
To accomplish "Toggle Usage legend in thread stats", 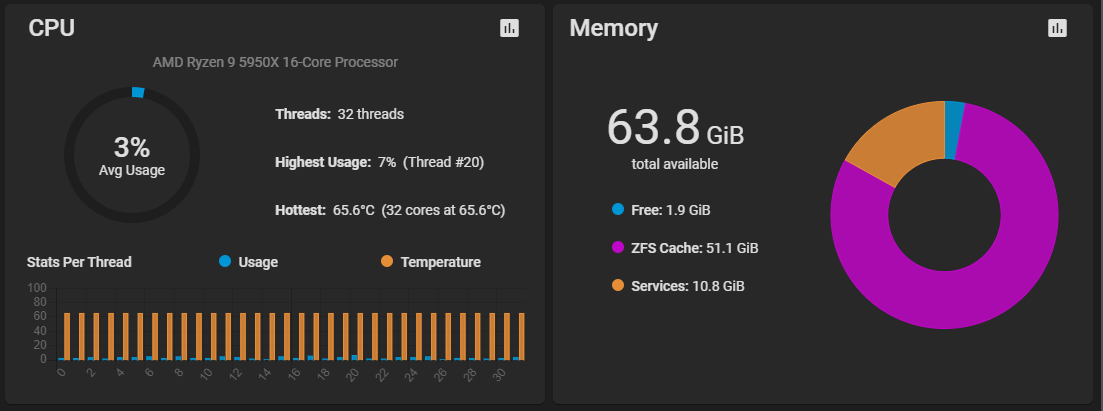I will 258,262.
